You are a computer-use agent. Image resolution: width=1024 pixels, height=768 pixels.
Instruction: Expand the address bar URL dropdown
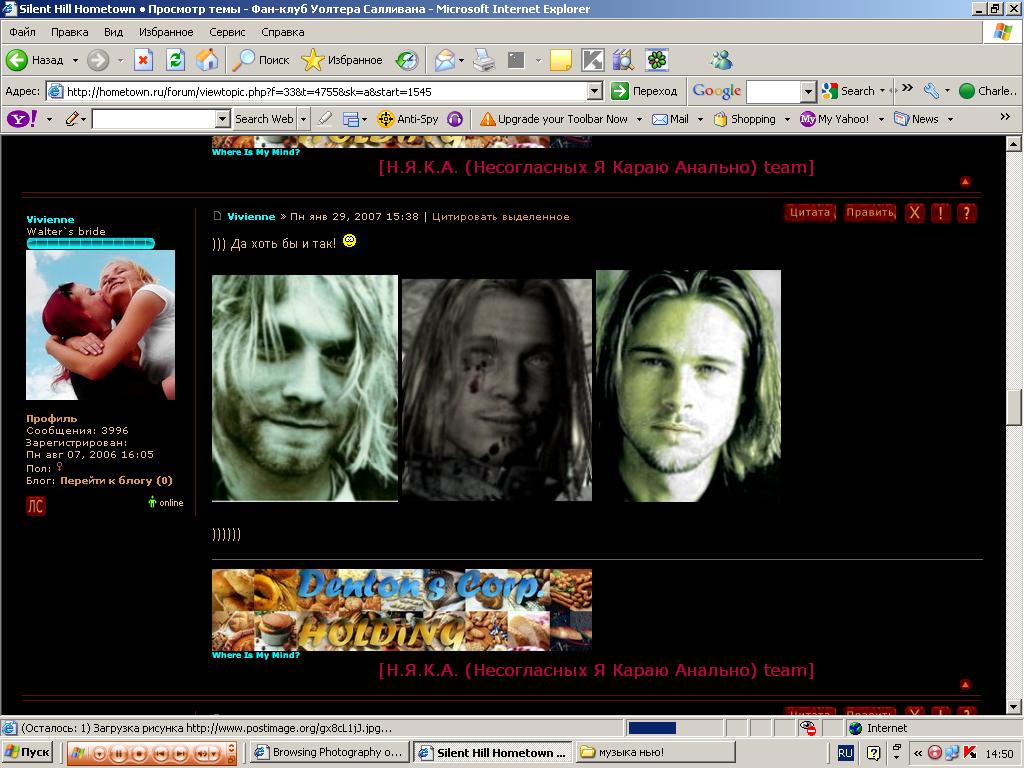click(594, 91)
